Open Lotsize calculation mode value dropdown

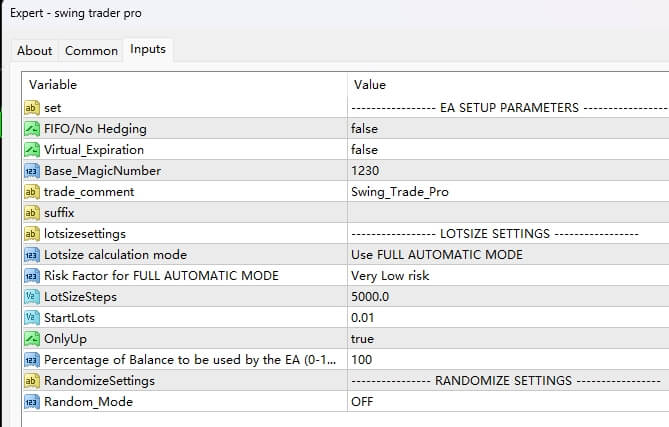coord(436,254)
